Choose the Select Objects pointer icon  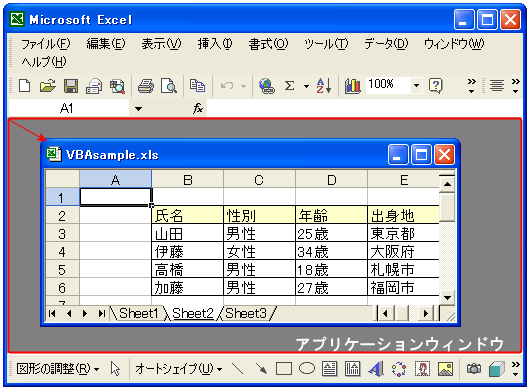point(115,369)
